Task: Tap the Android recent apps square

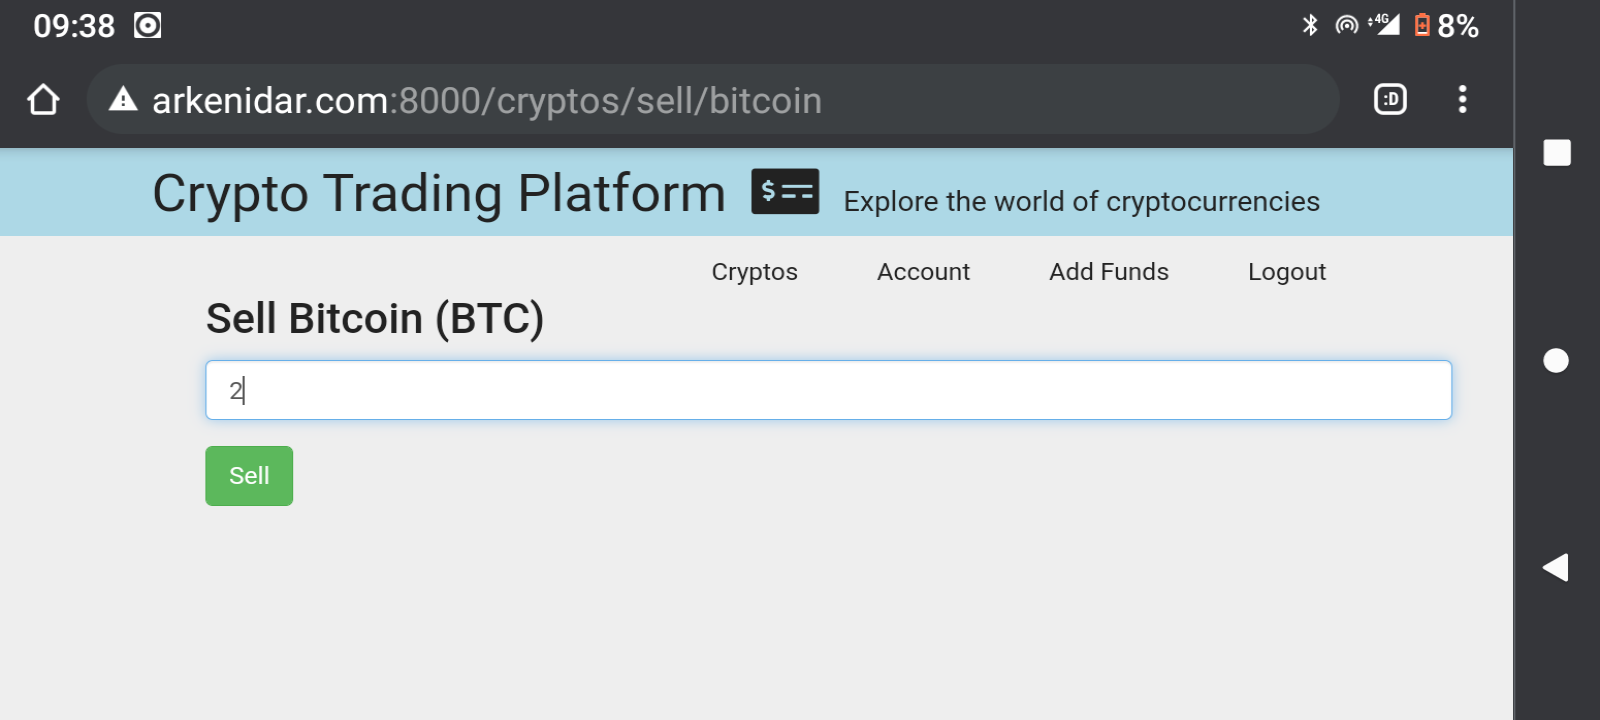Action: (x=1557, y=153)
